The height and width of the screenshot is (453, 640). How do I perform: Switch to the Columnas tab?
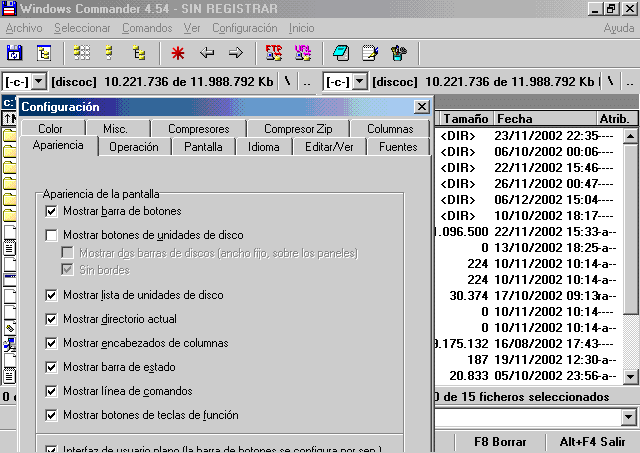pos(390,129)
